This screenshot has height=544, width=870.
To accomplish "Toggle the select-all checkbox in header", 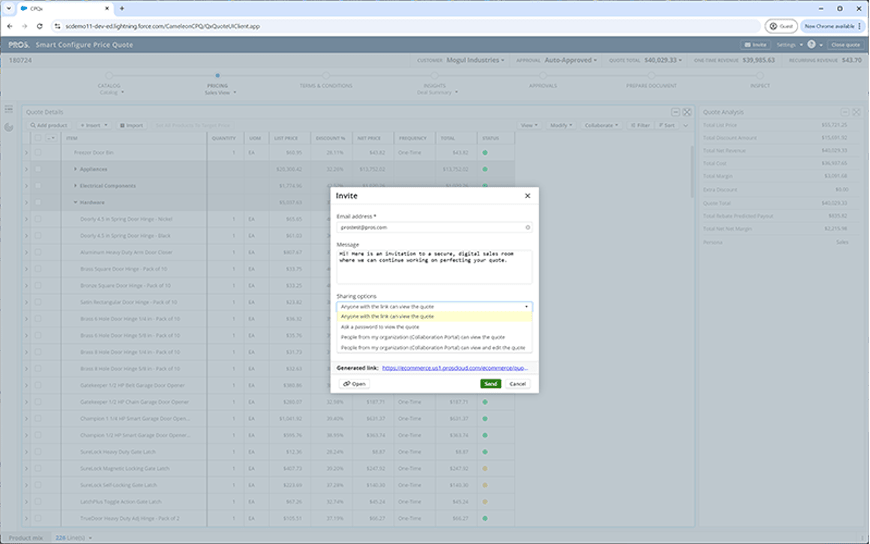I will coord(38,138).
